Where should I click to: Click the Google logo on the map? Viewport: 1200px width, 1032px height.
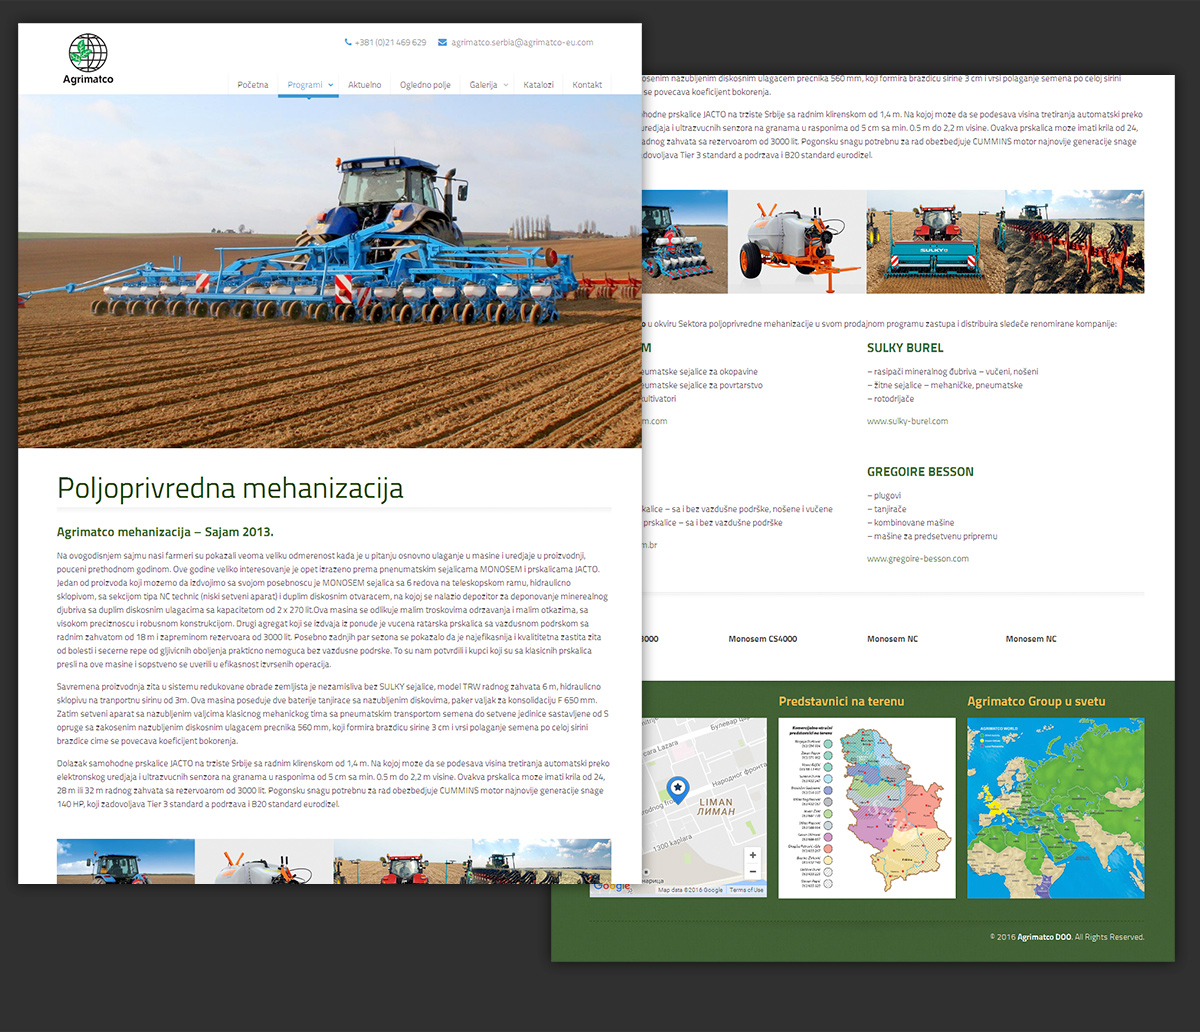point(611,887)
